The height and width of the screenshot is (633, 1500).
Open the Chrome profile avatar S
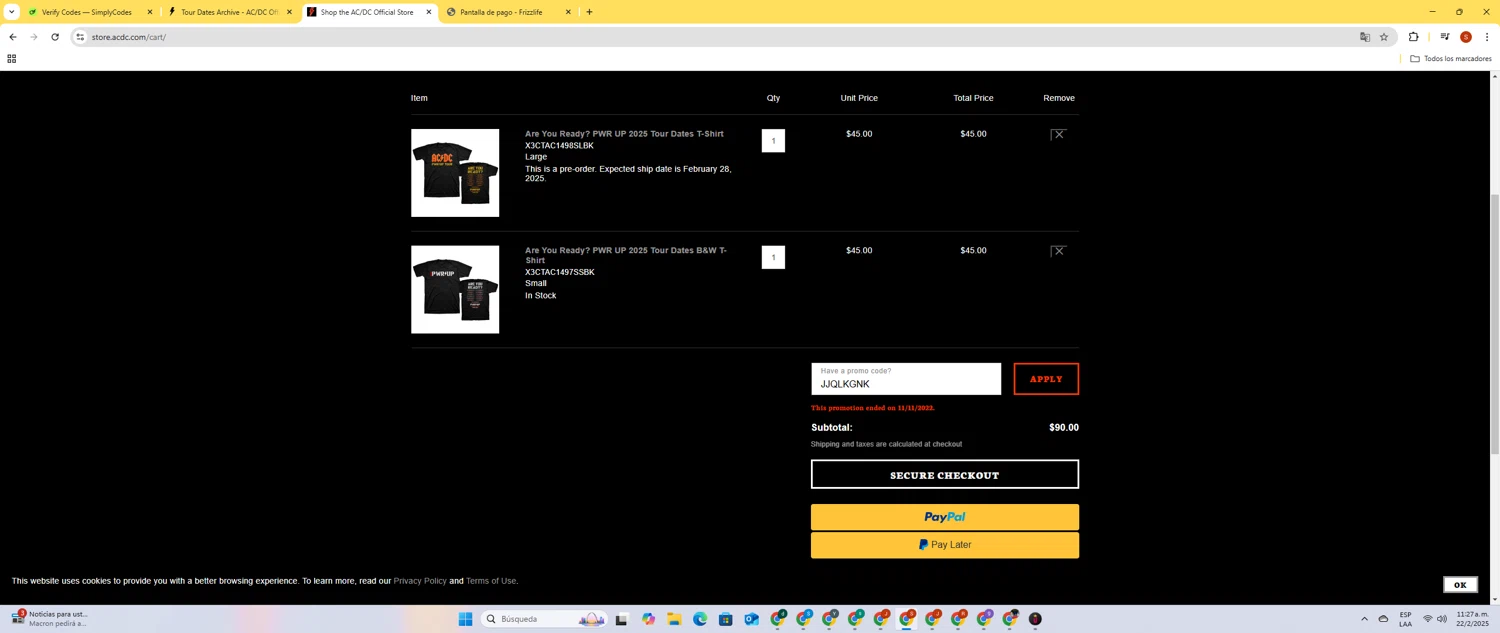[x=1466, y=37]
